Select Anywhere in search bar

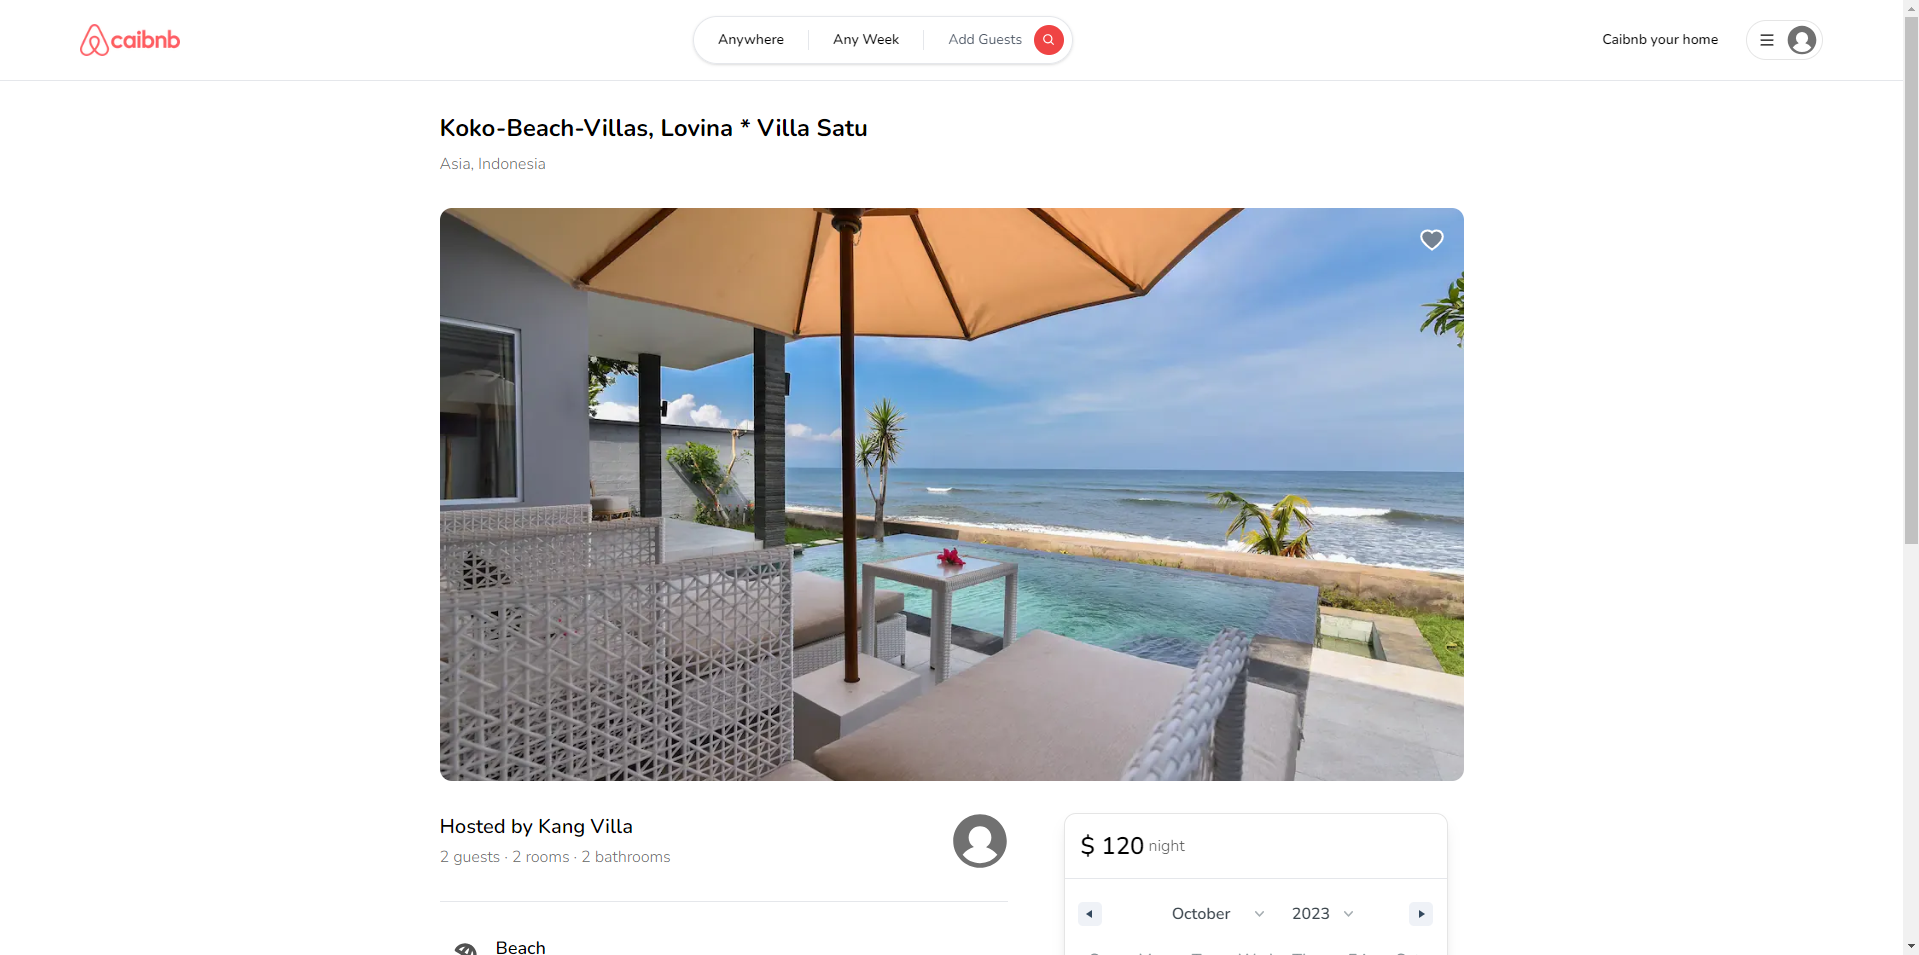point(751,40)
